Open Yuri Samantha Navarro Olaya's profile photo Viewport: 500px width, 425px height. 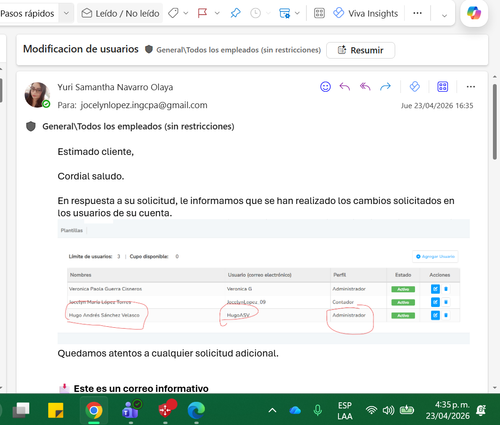37,95
